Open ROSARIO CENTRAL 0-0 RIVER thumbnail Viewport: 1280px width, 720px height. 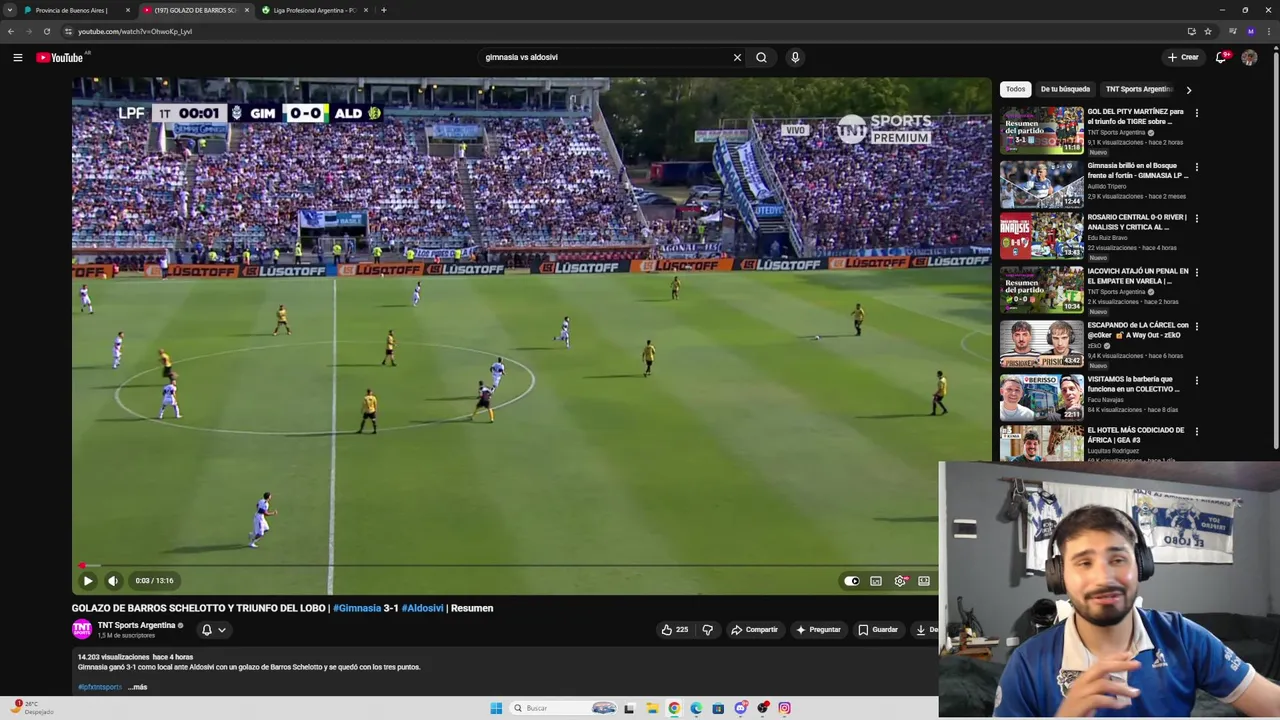[1042, 235]
